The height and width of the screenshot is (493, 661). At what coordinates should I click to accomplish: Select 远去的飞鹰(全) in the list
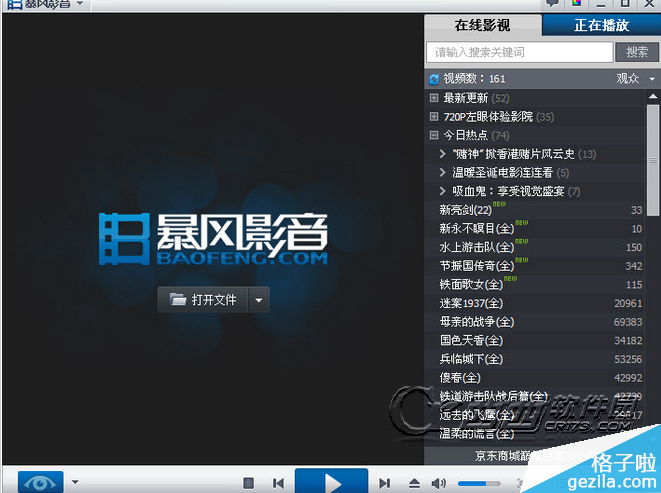[535, 415]
